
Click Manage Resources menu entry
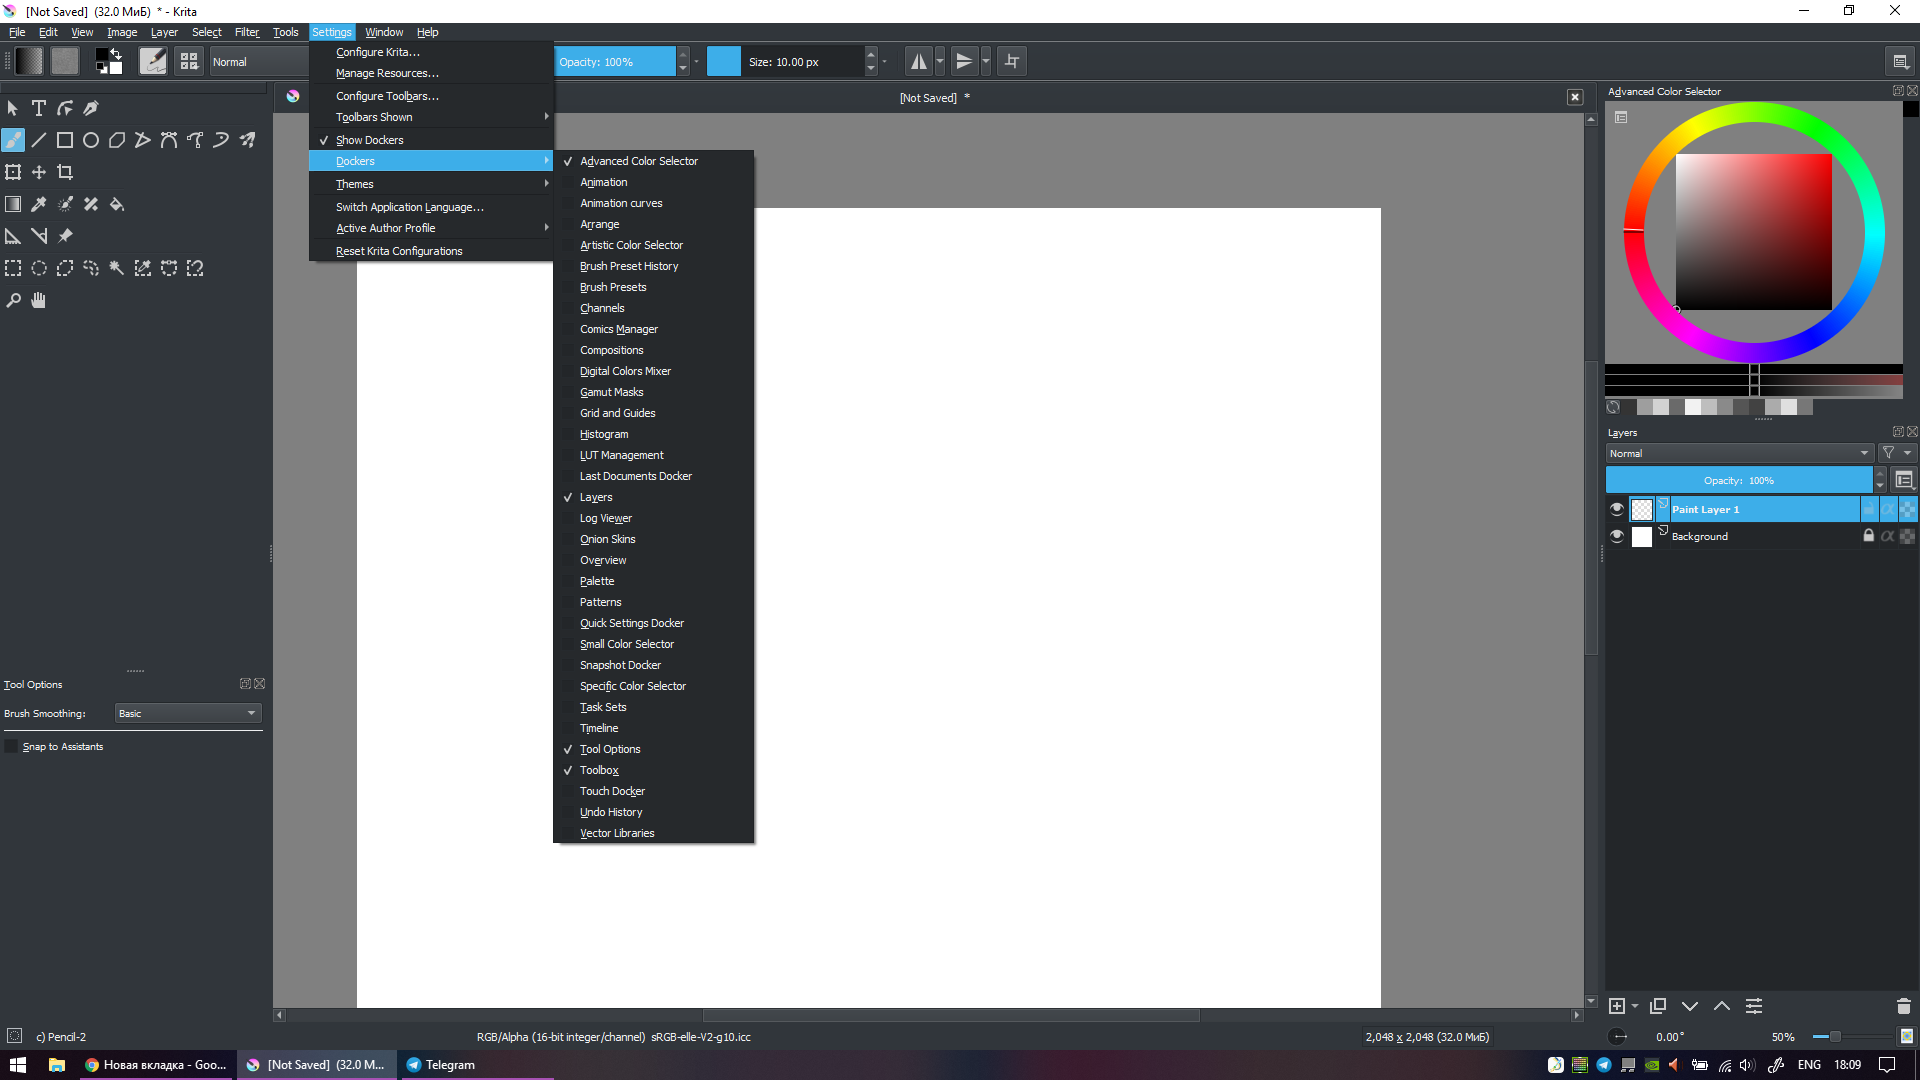point(431,73)
